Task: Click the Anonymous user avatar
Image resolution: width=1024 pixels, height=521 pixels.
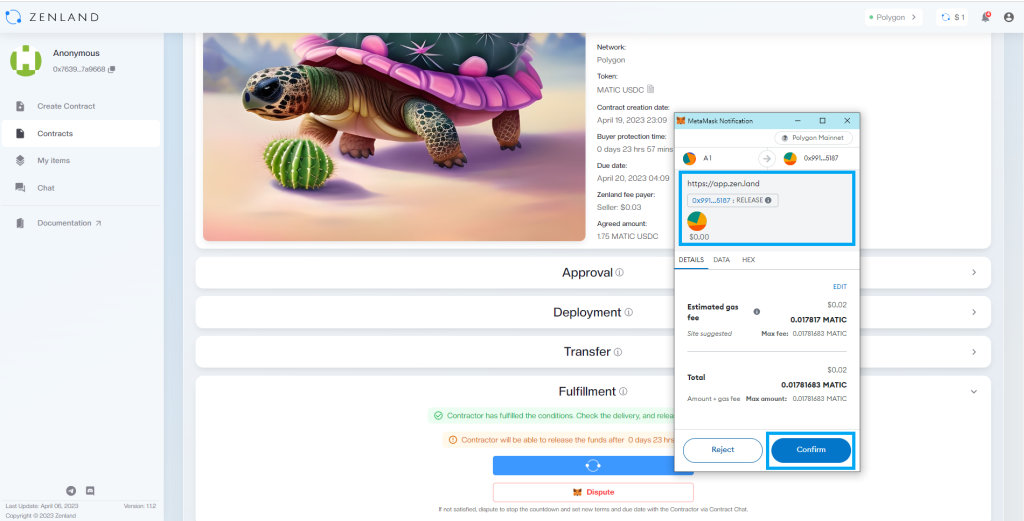Action: 25,61
